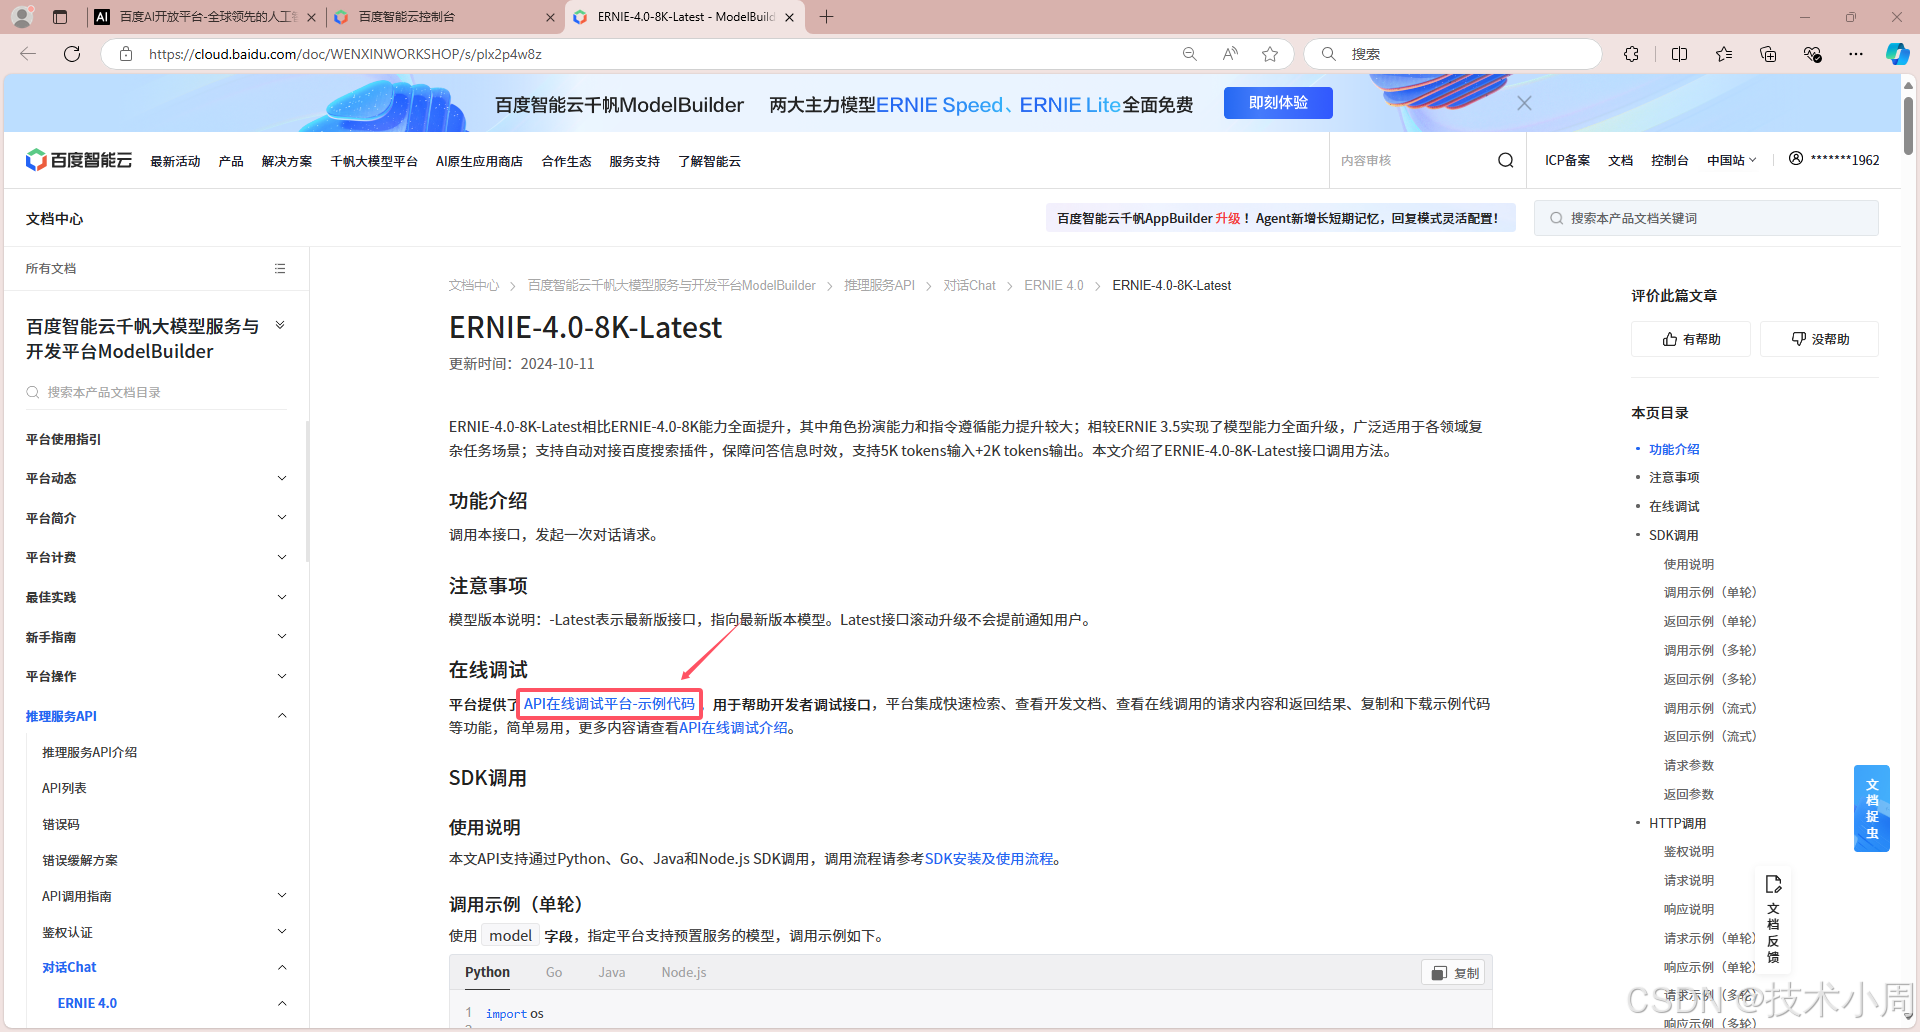
Task: Switch to the 百度智能云控制台 browser tab
Action: (x=443, y=17)
